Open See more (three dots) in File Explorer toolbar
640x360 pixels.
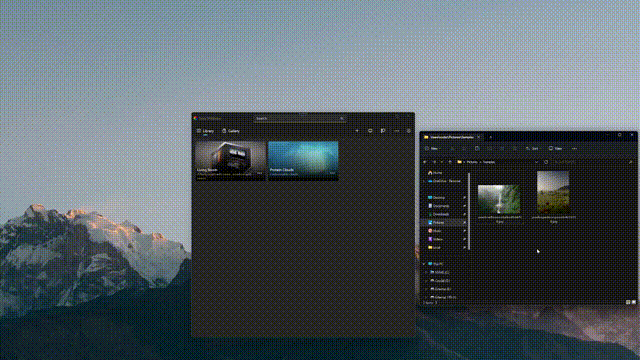(574, 149)
